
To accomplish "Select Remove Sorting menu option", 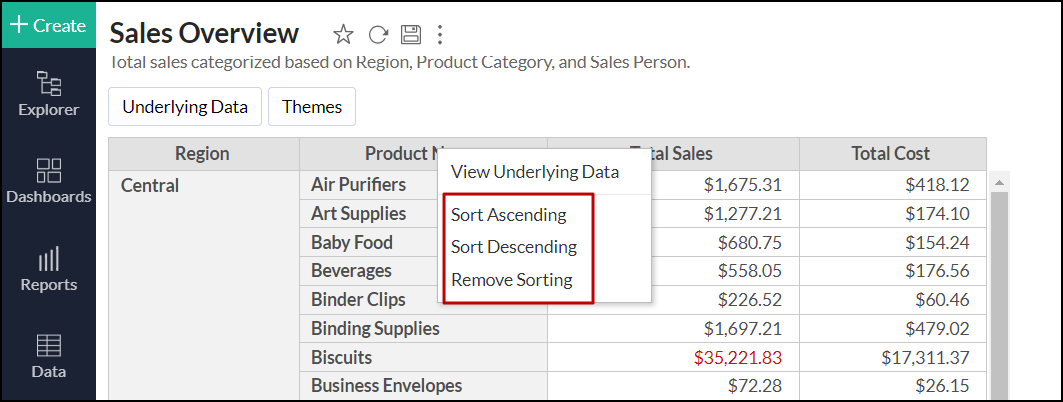I will pos(512,280).
